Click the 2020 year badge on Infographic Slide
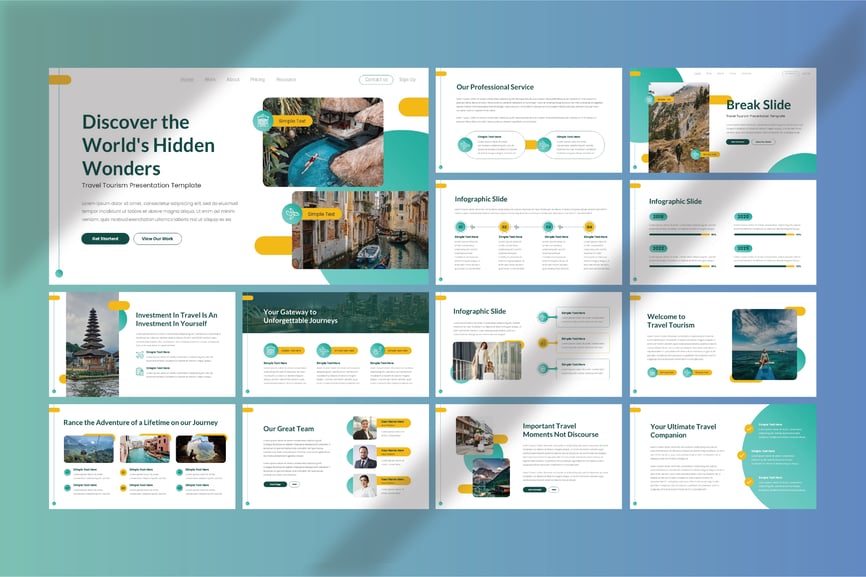Viewport: 866px width, 577px height. pos(743,216)
